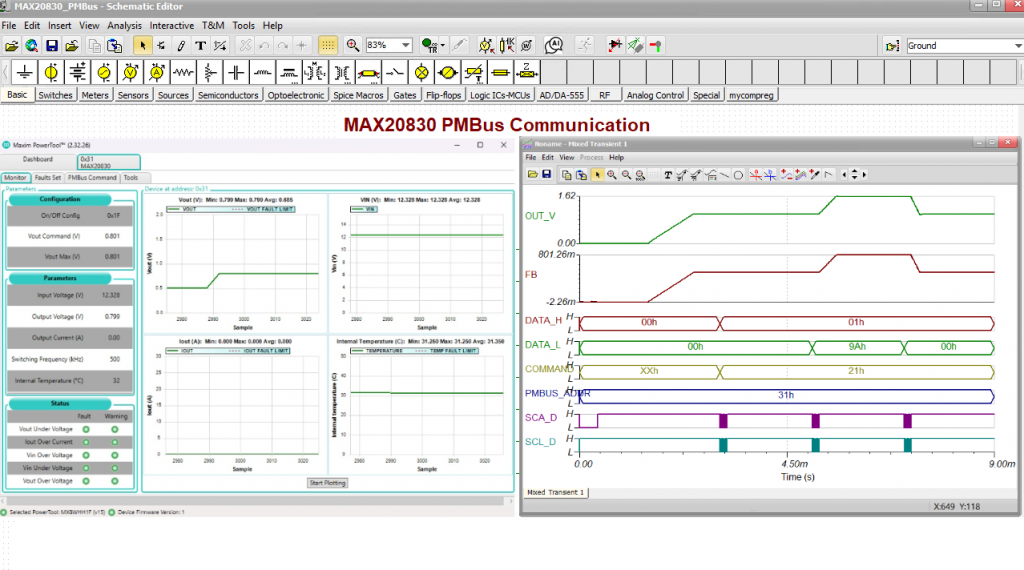Select the resistor component icon

pyautogui.click(x=182, y=73)
